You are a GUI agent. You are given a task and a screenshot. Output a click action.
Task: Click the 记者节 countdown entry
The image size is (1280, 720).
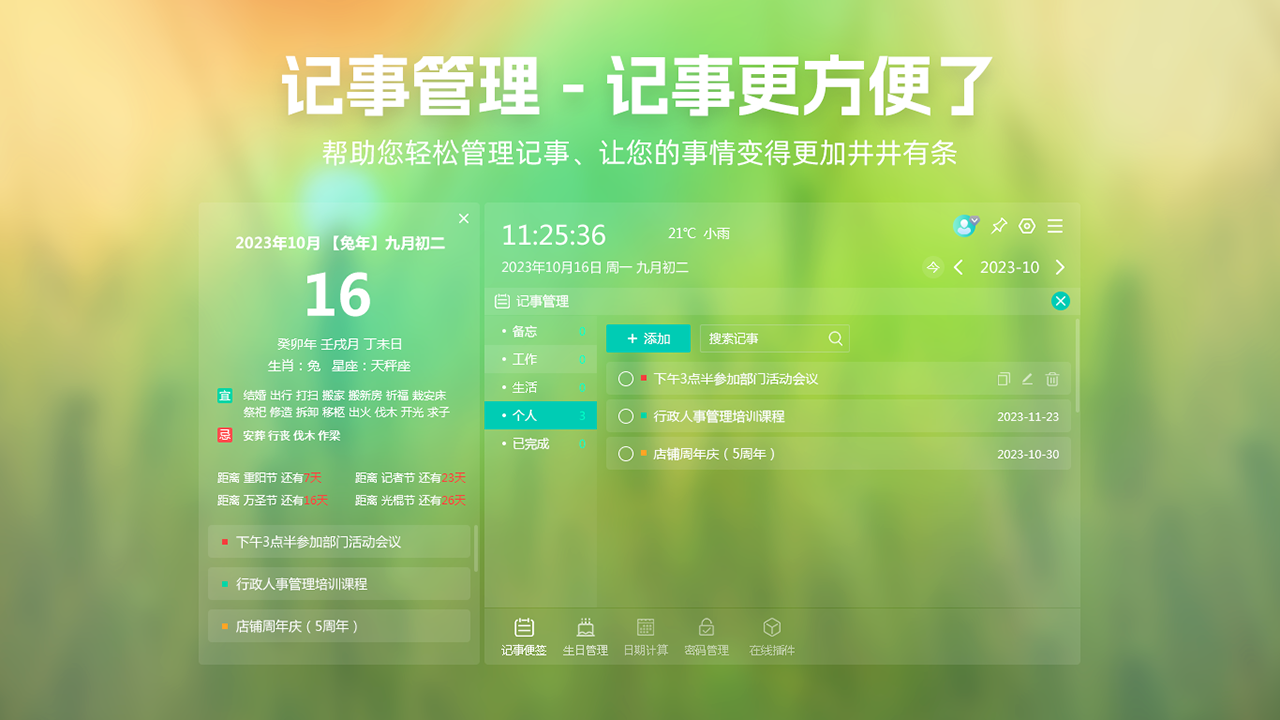pyautogui.click(x=410, y=478)
